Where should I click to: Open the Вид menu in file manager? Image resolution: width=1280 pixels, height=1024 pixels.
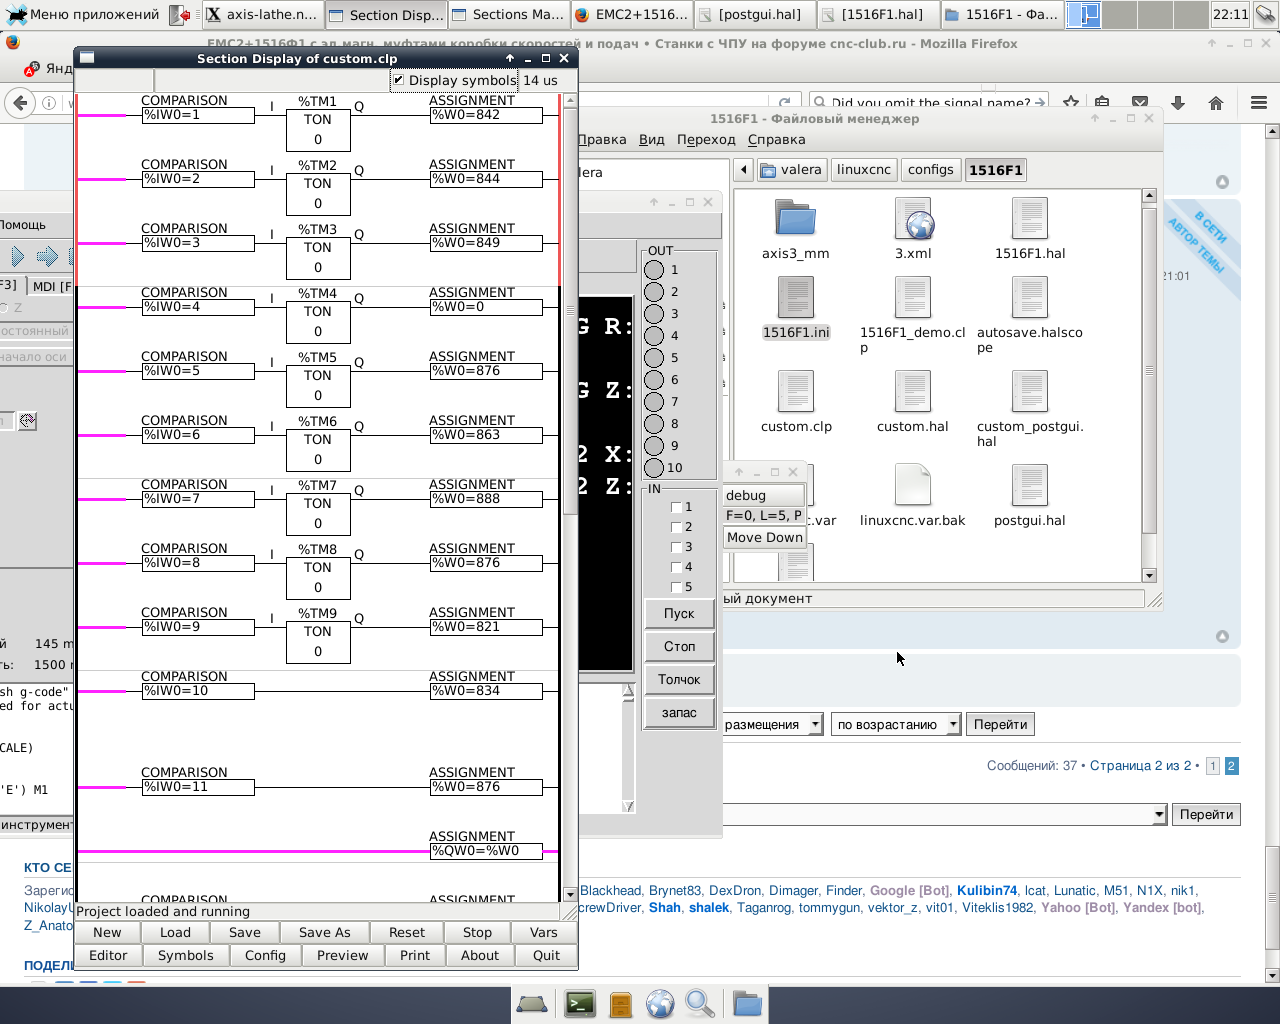tap(652, 139)
